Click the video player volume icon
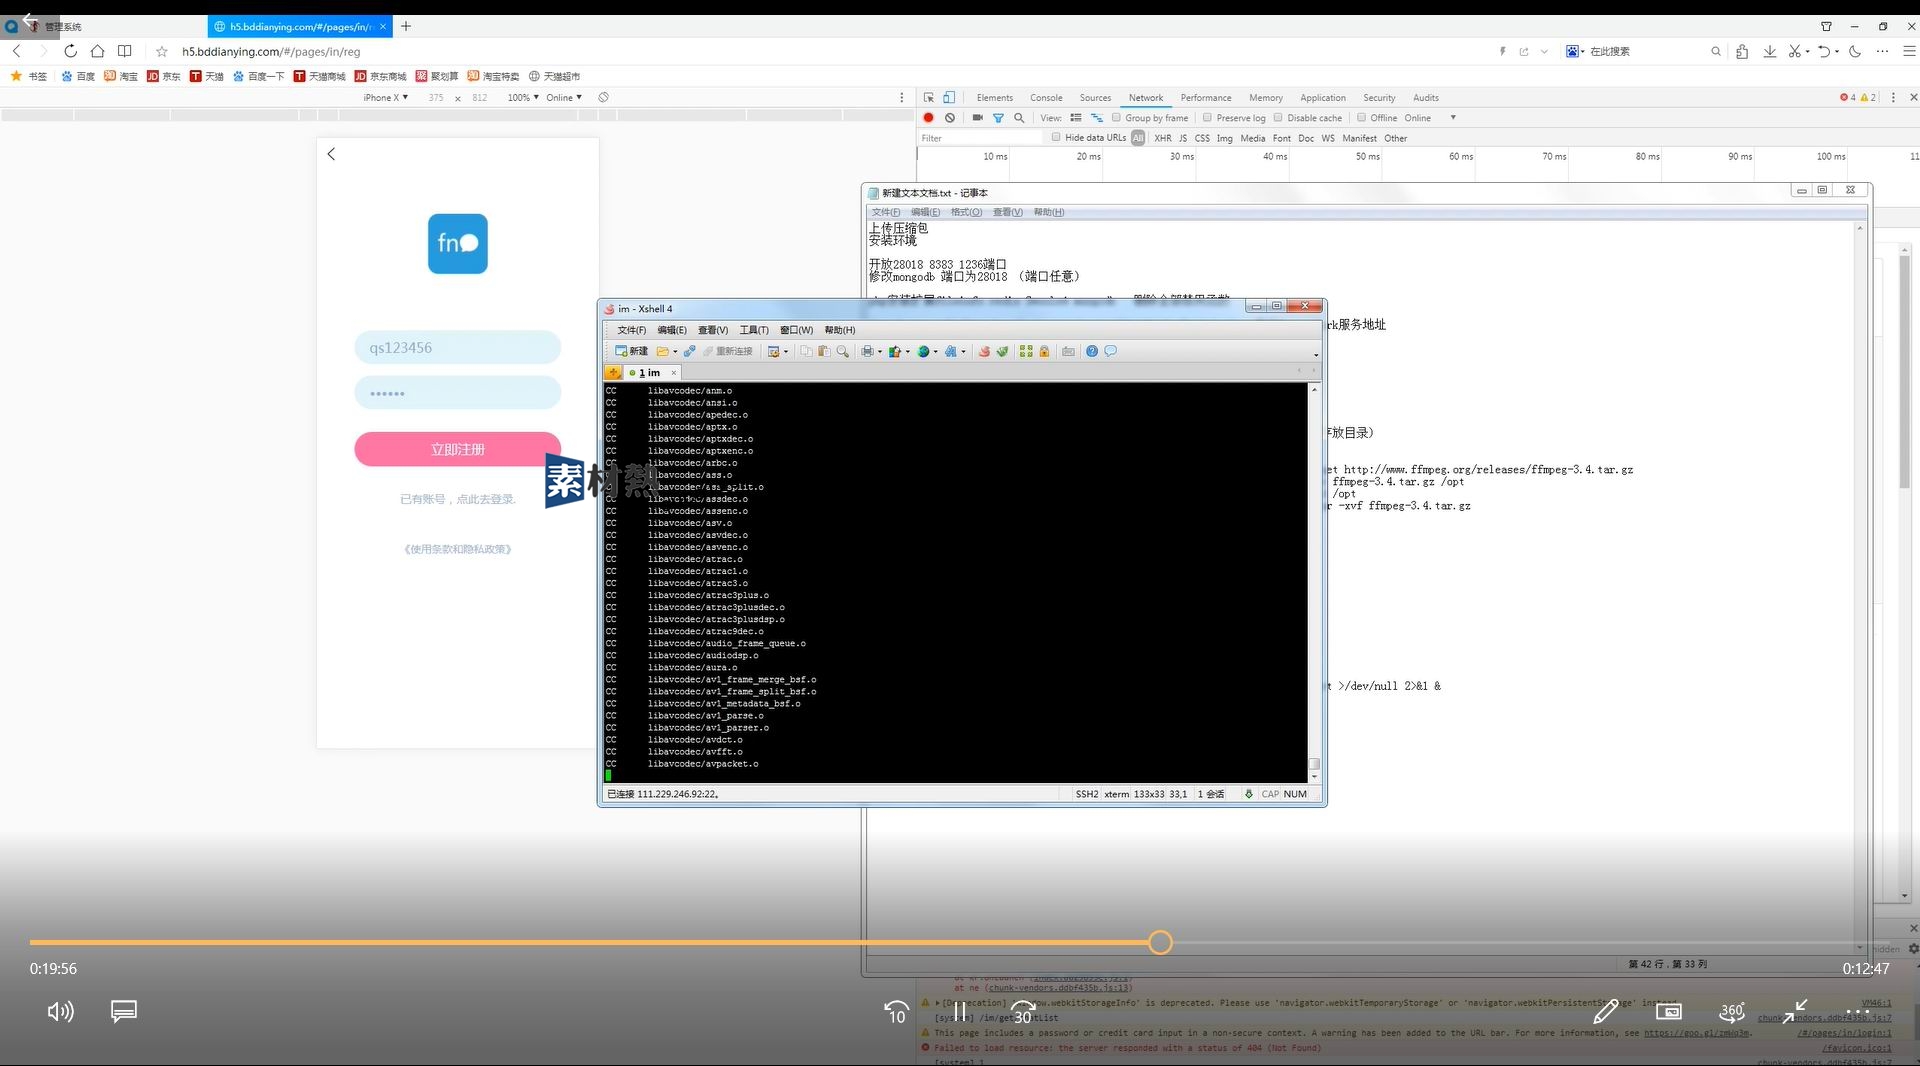This screenshot has width=1920, height=1066. point(60,1012)
